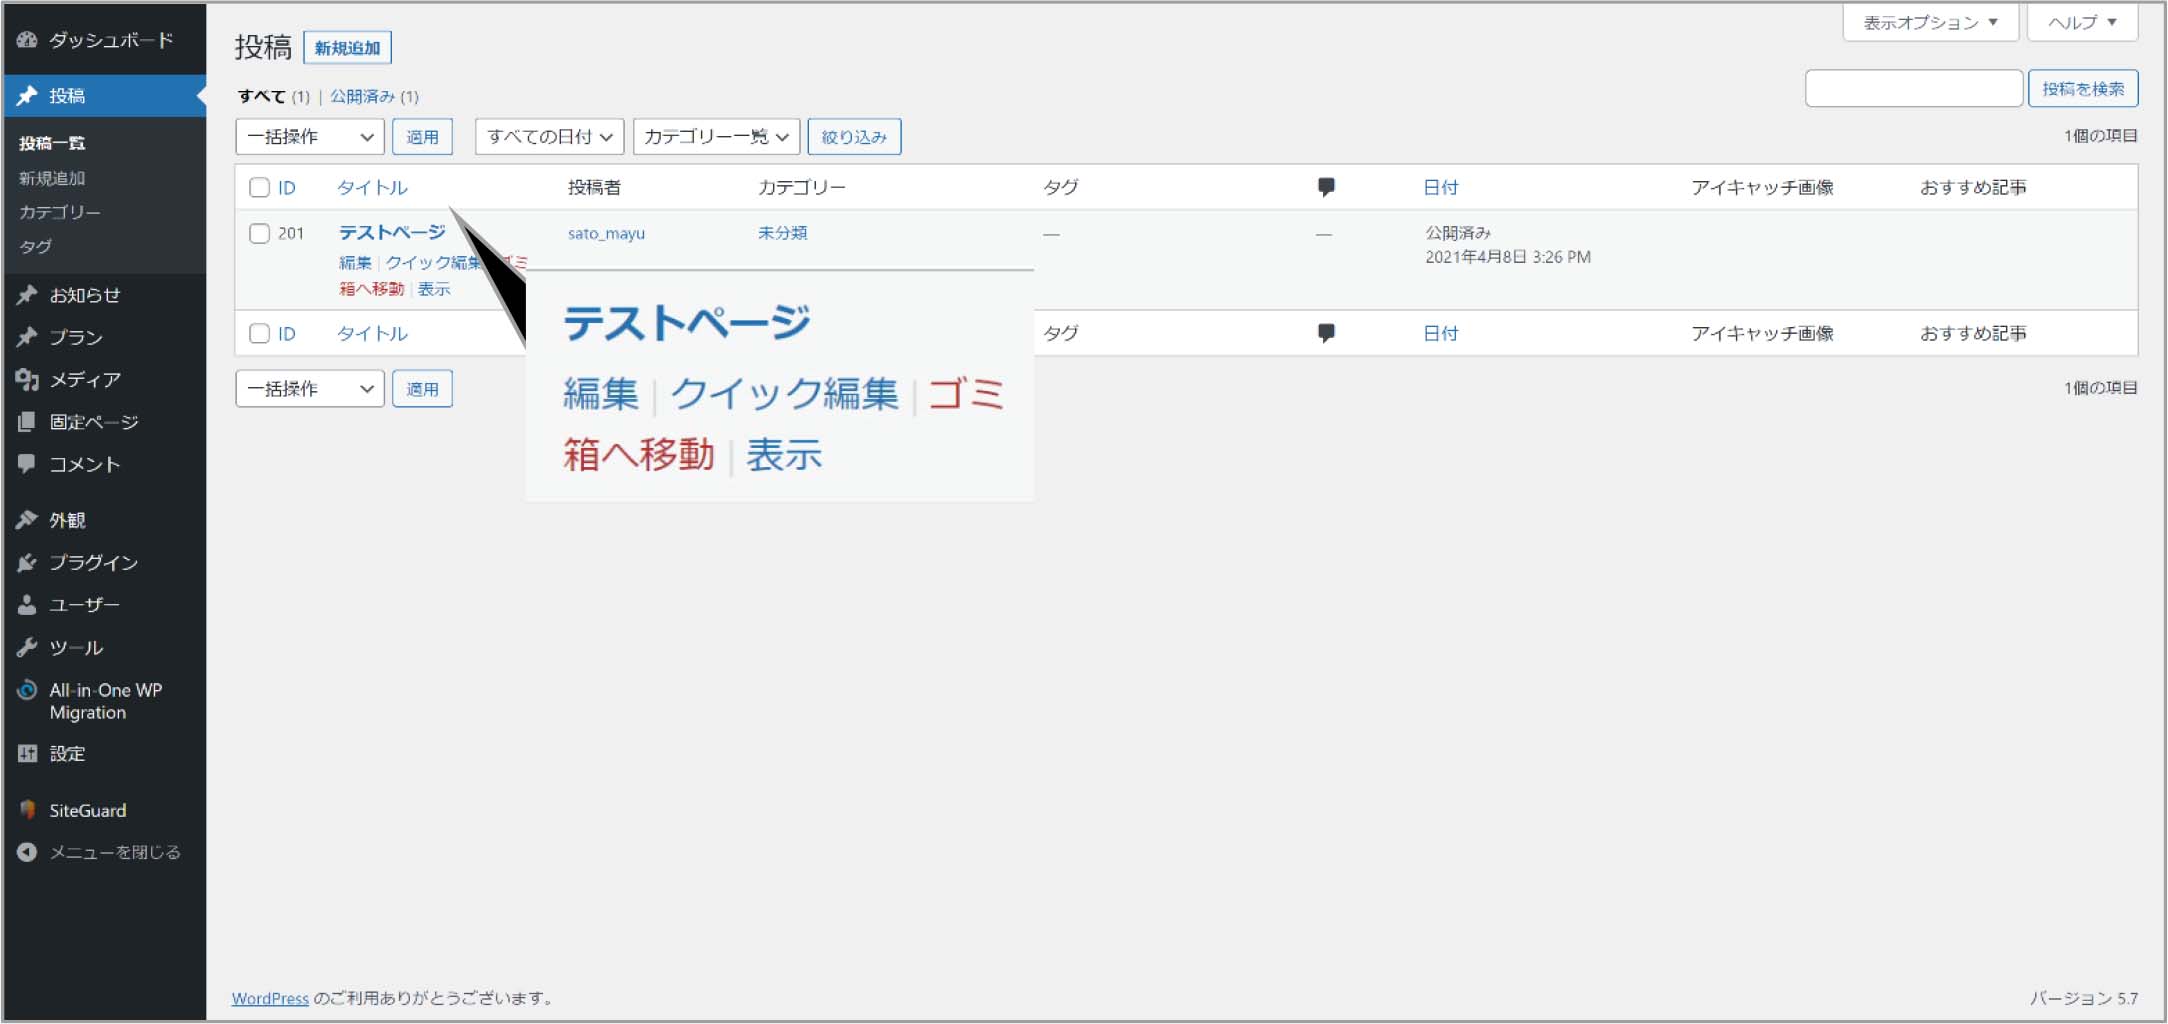Click the comment bubble column header icon
This screenshot has height=1024, width=2168.
click(x=1326, y=187)
